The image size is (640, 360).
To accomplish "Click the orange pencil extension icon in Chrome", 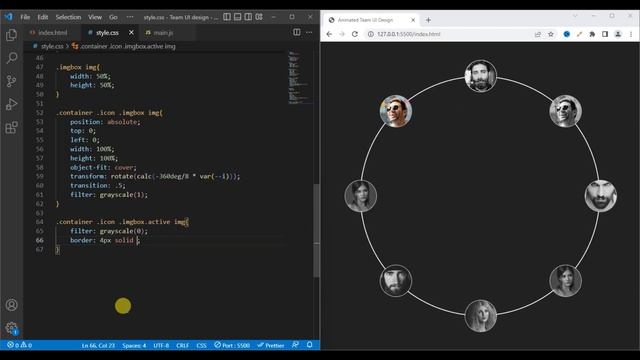I will [579, 34].
